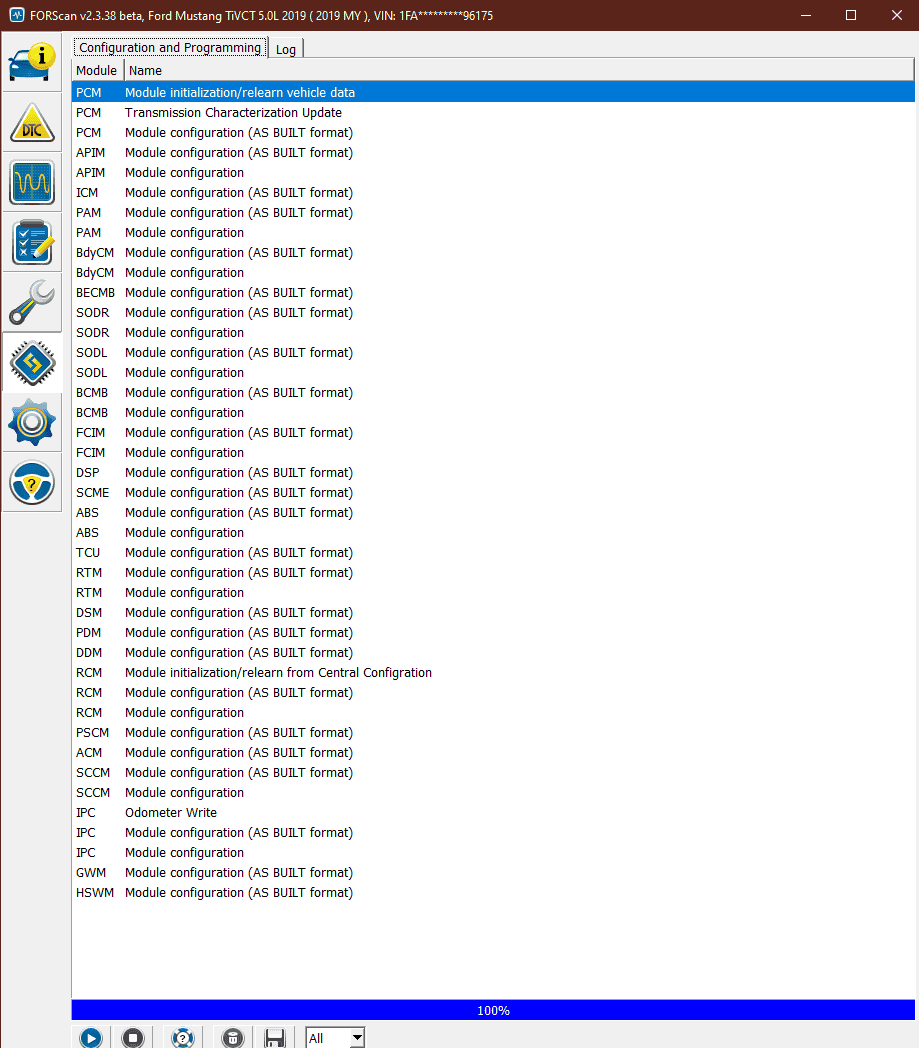
Task: Open the tests checklist section
Action: pyautogui.click(x=31, y=243)
